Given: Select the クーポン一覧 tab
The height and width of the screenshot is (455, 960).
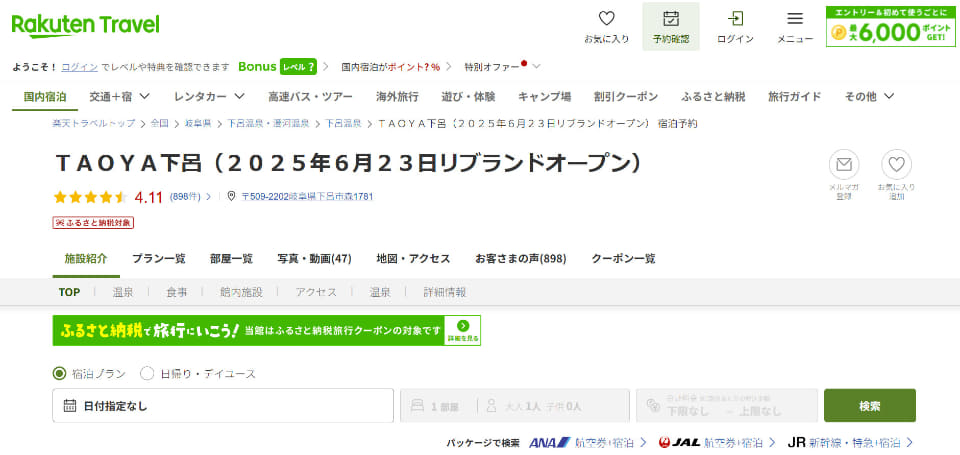Looking at the screenshot, I should click(x=623, y=259).
